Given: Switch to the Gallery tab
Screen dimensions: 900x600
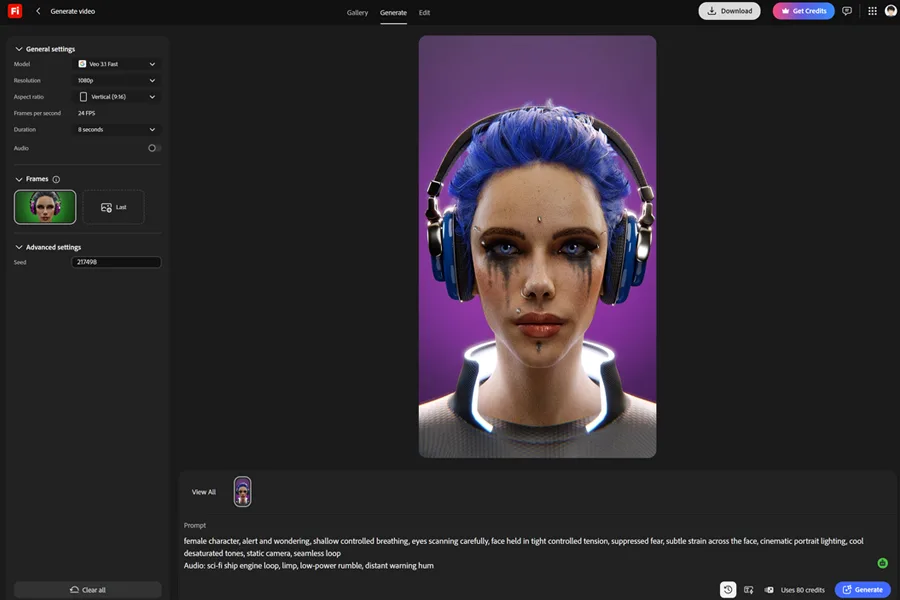Looking at the screenshot, I should click(x=357, y=13).
